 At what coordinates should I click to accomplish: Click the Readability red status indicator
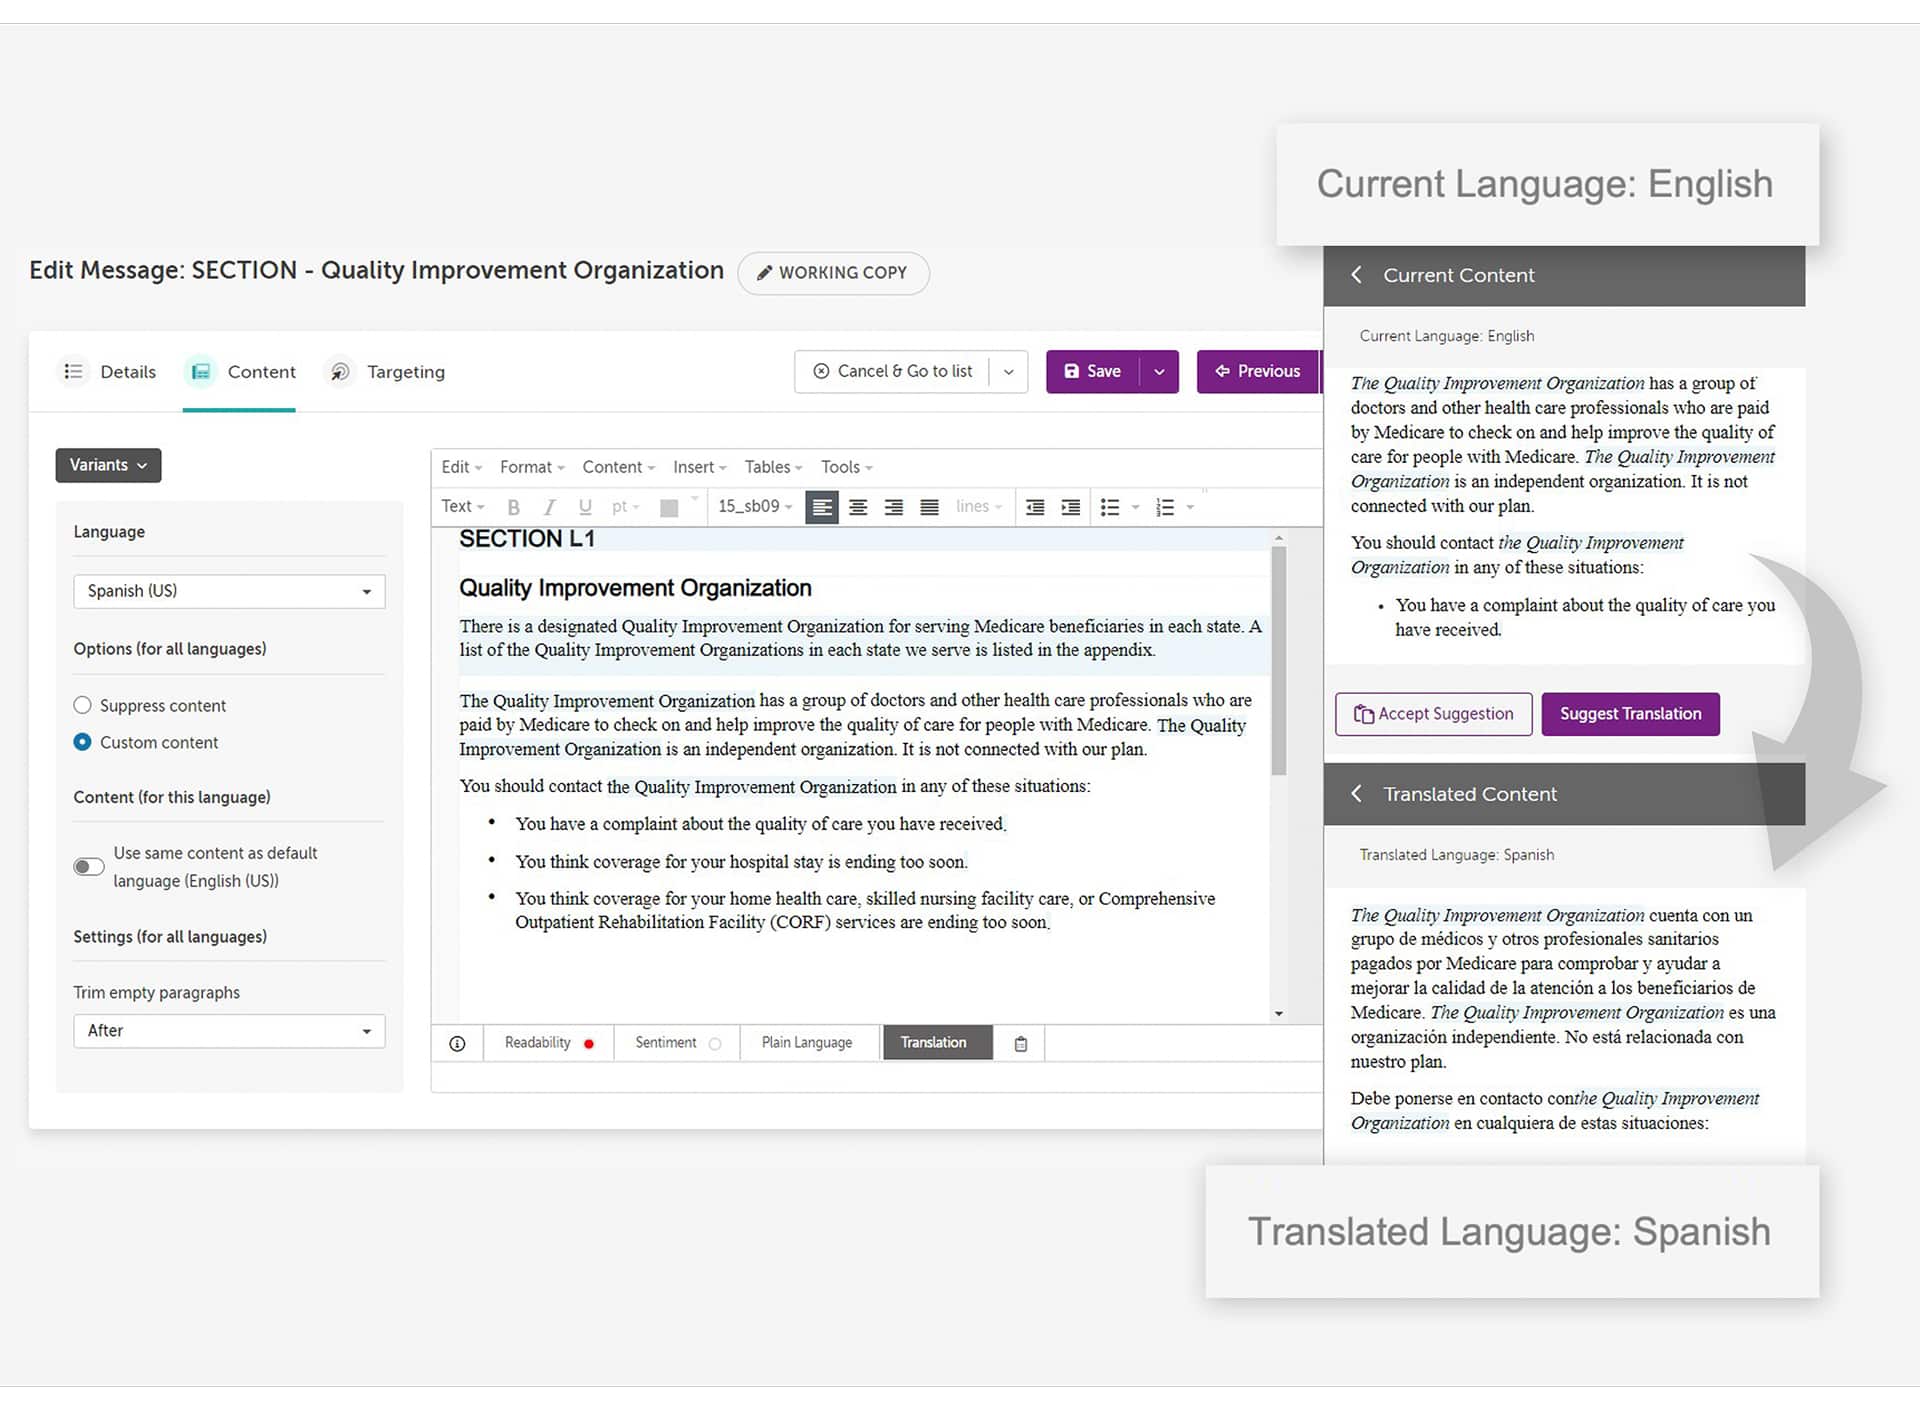[x=589, y=1043]
